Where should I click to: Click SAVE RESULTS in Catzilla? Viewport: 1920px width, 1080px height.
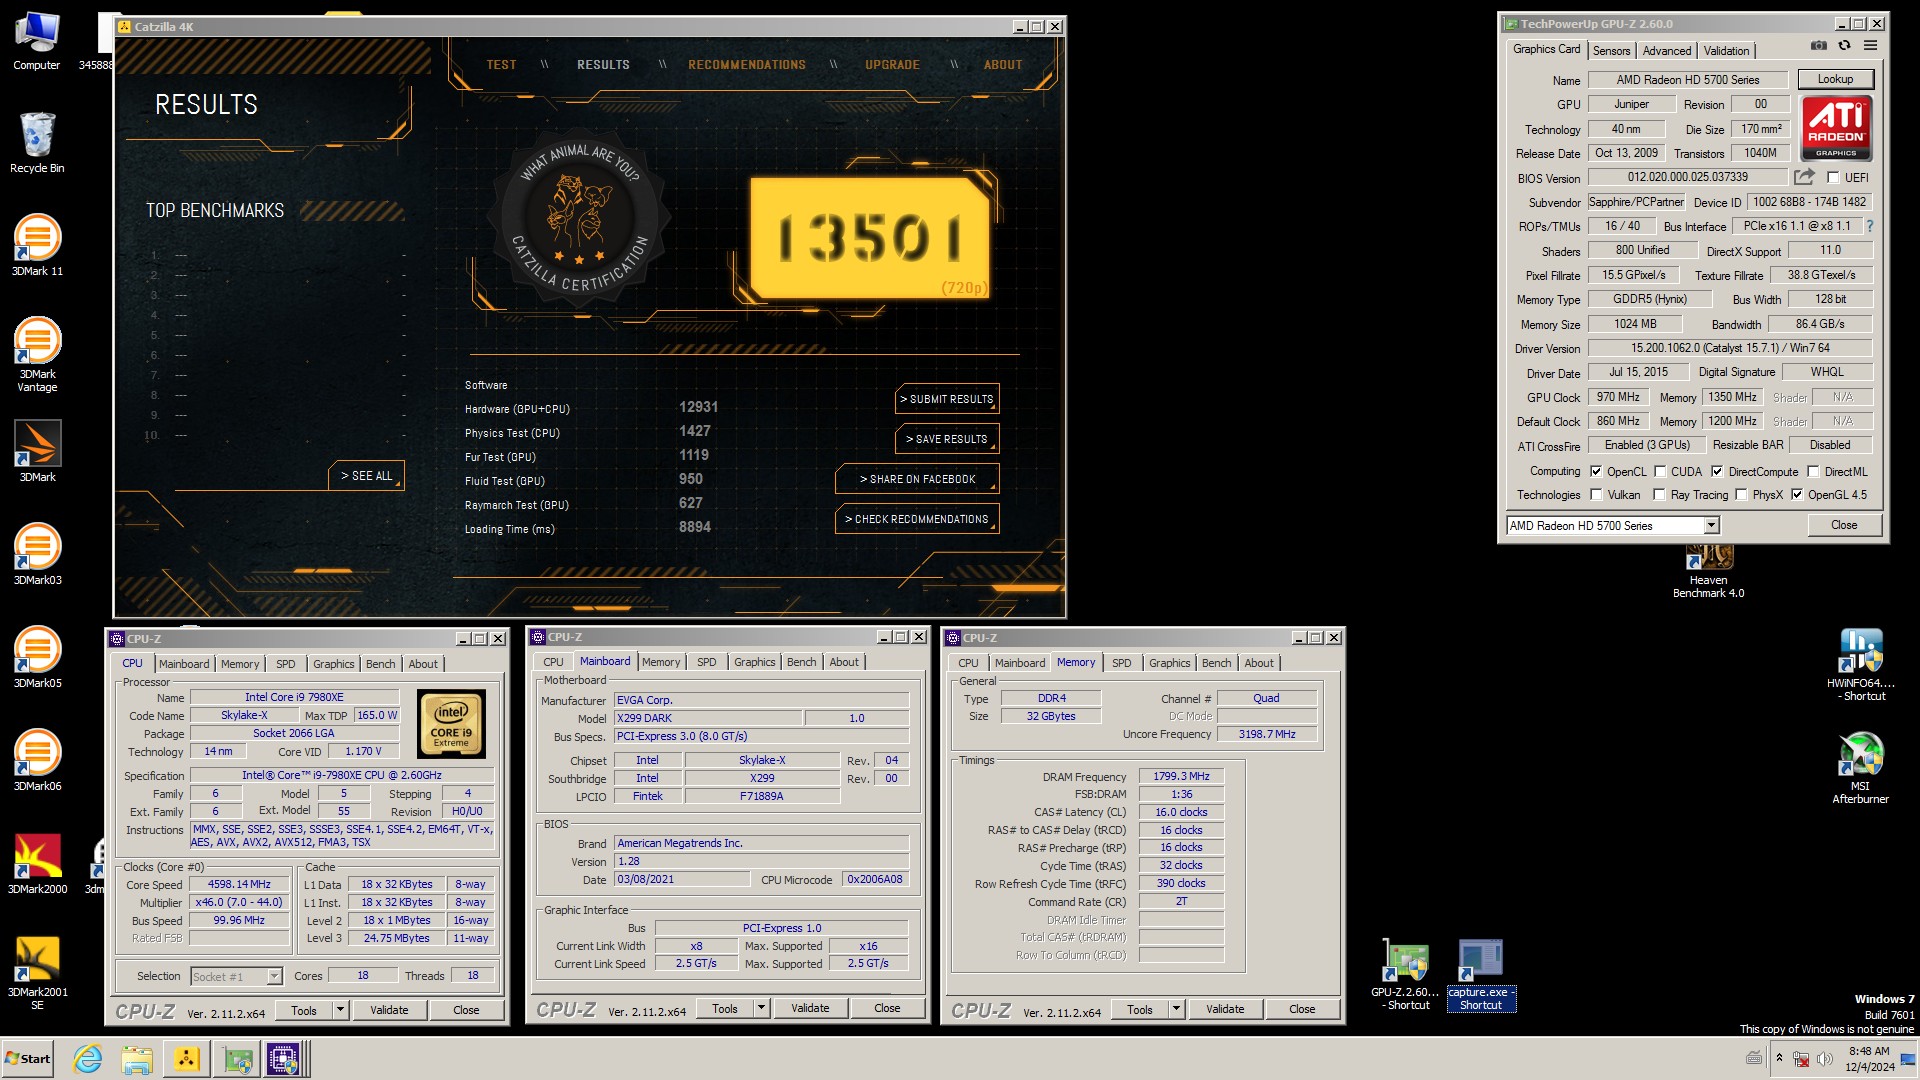pyautogui.click(x=946, y=439)
